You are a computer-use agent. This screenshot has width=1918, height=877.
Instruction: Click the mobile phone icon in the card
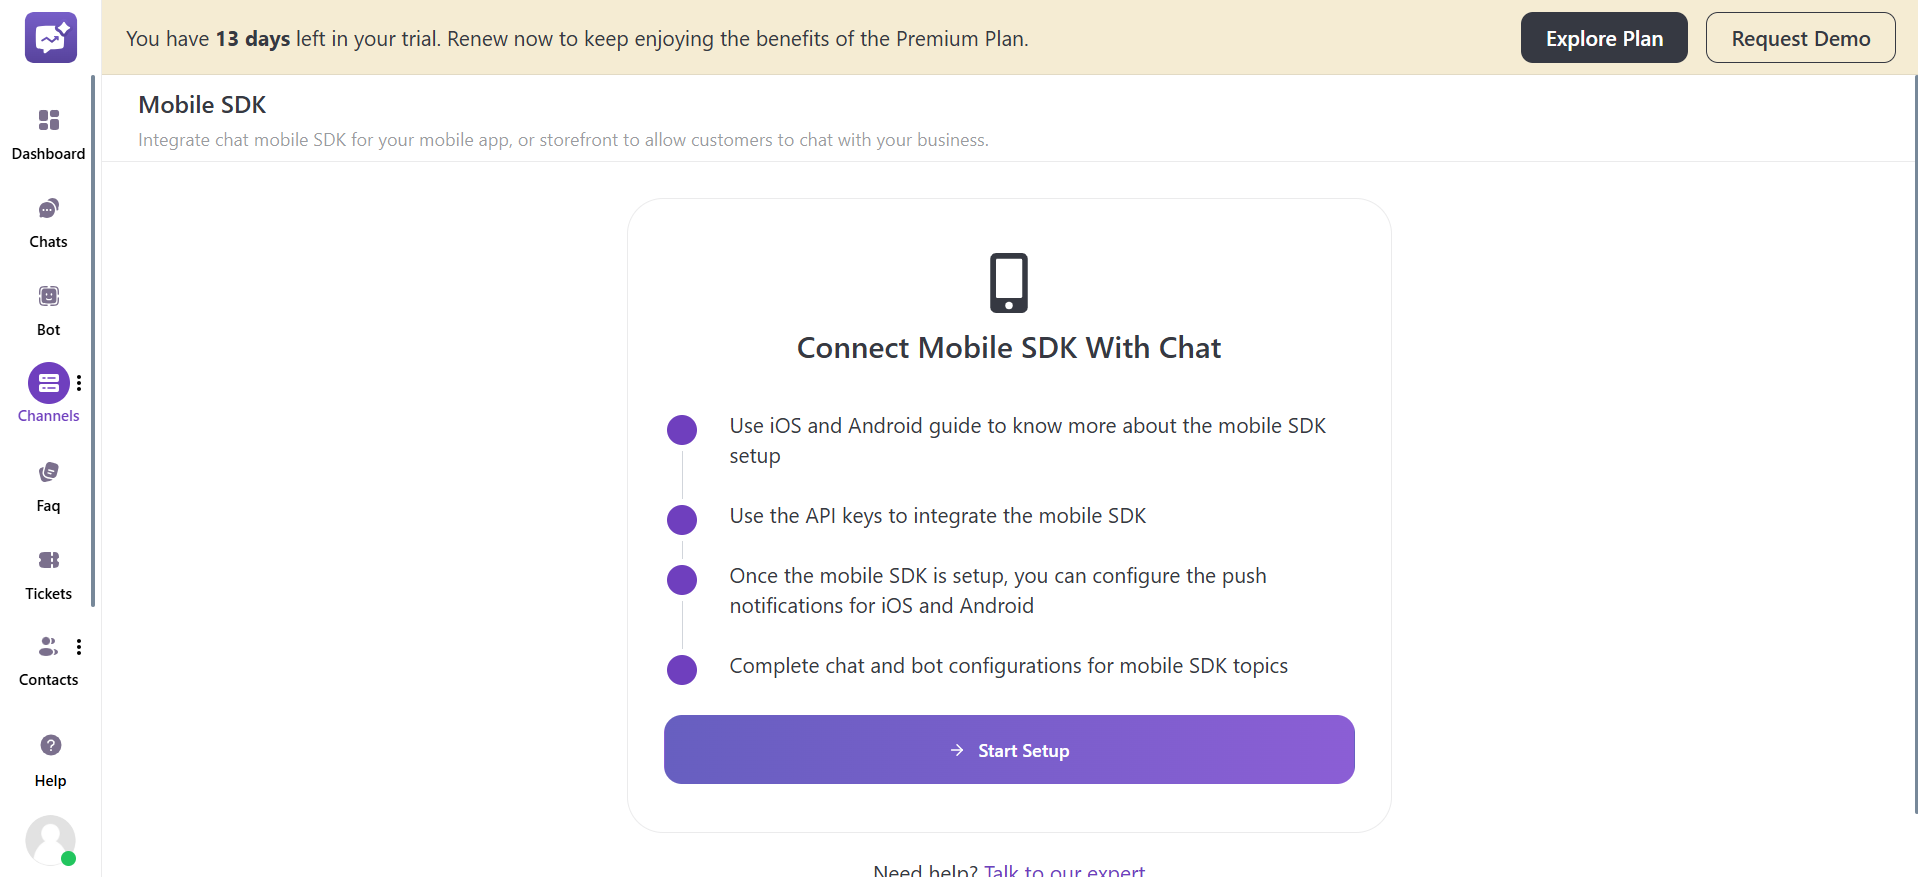(x=1008, y=282)
